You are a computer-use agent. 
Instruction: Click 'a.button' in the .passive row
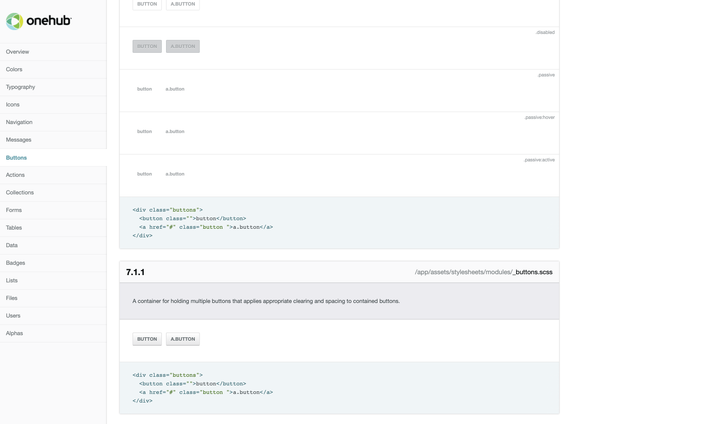tap(175, 89)
